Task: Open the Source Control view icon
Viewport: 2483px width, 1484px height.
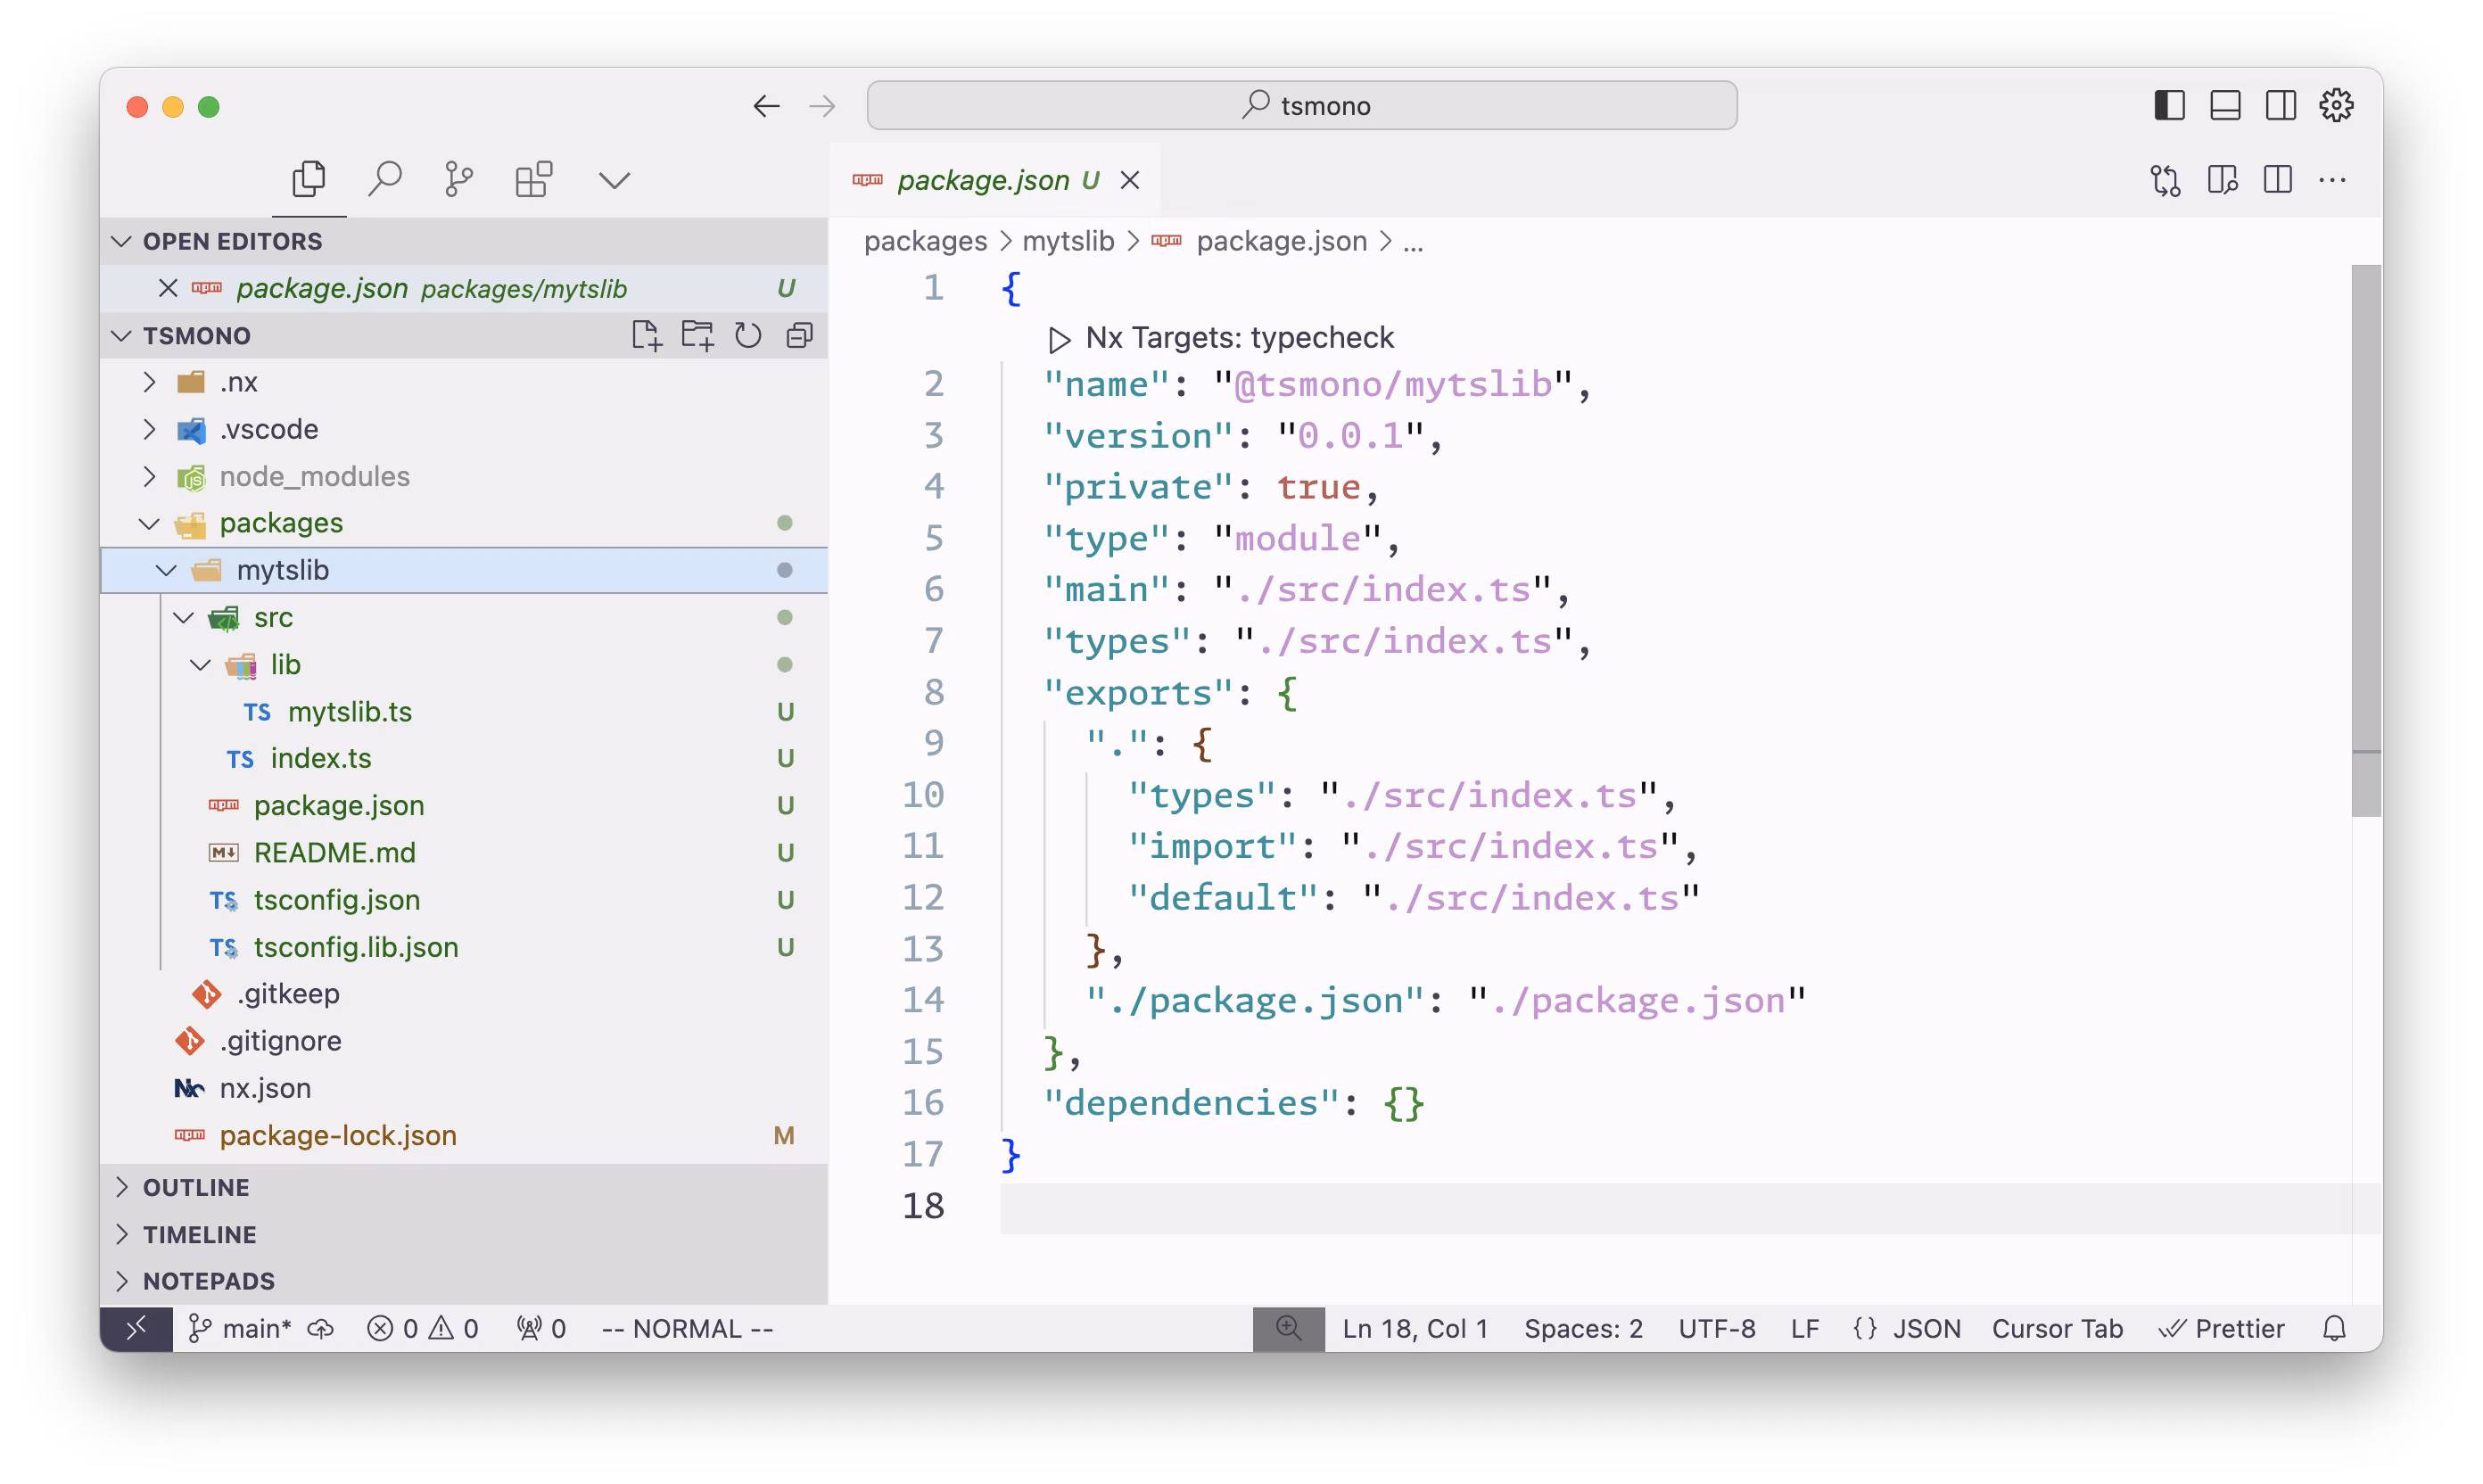Action: coord(459,180)
